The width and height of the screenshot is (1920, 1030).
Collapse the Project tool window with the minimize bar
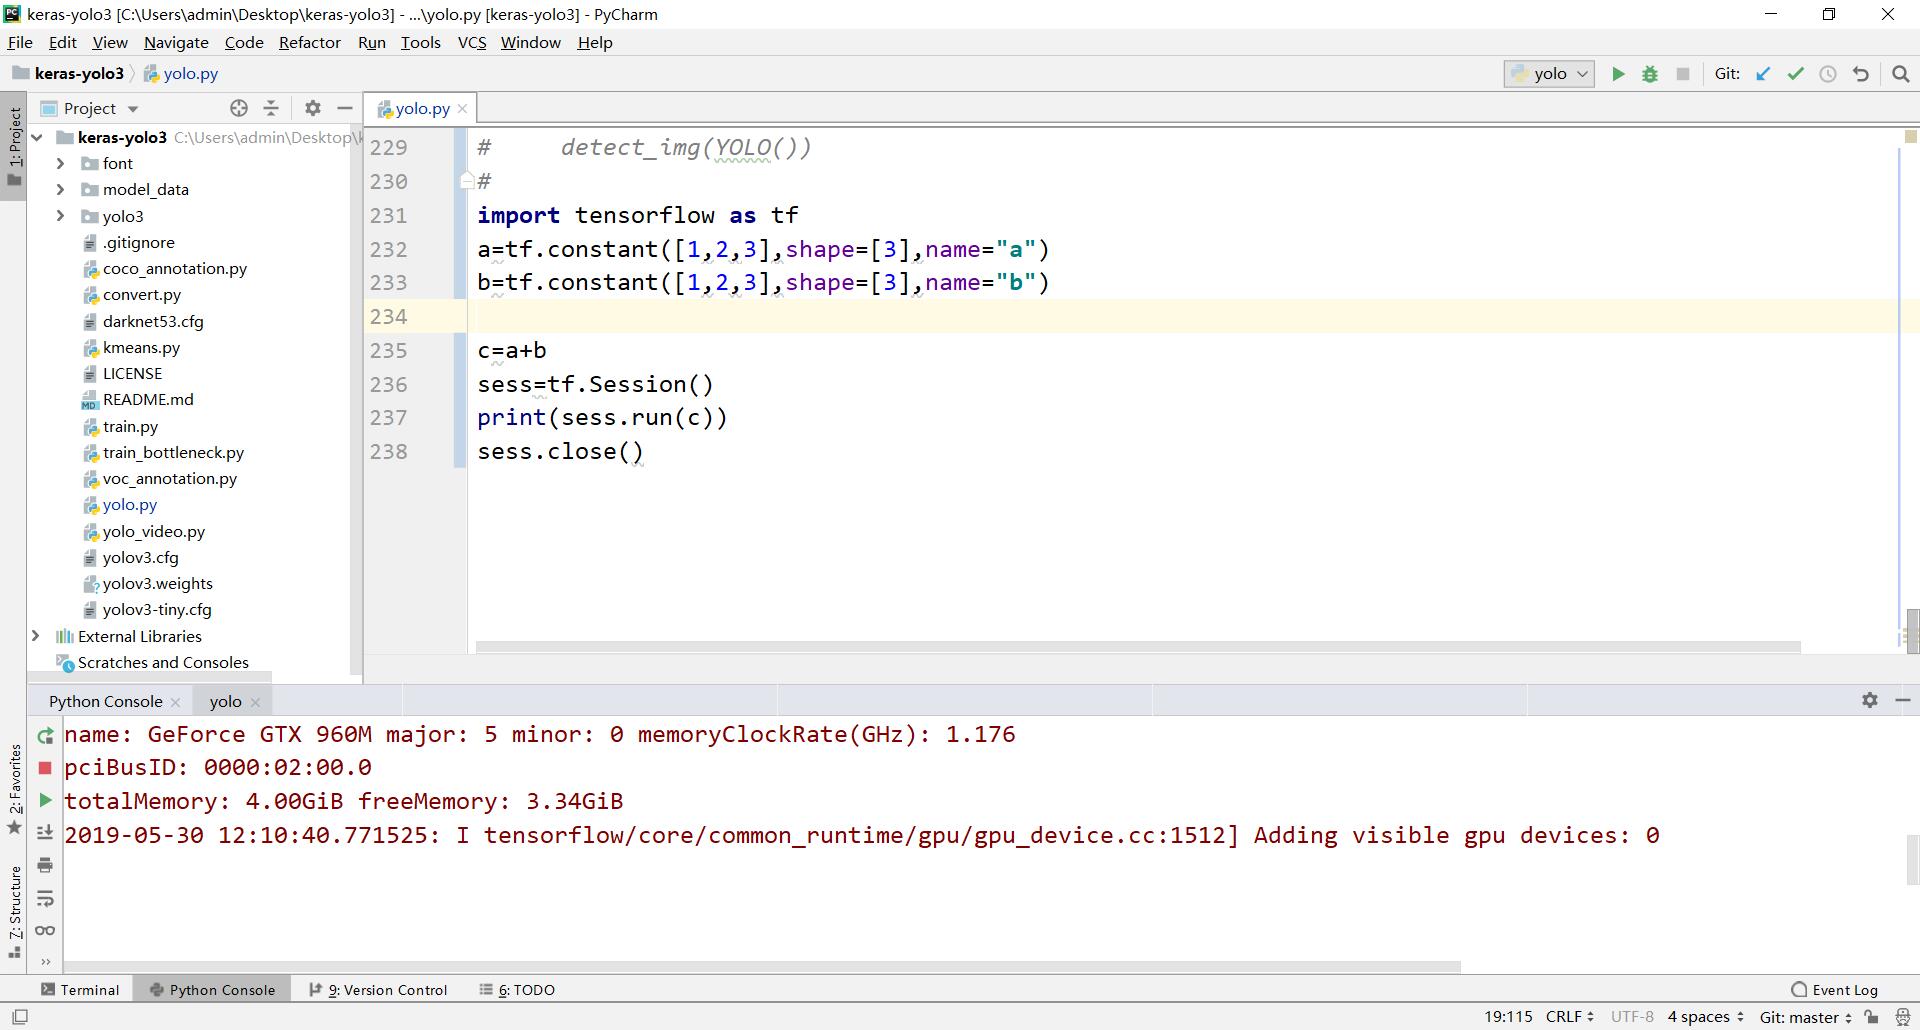(x=344, y=108)
